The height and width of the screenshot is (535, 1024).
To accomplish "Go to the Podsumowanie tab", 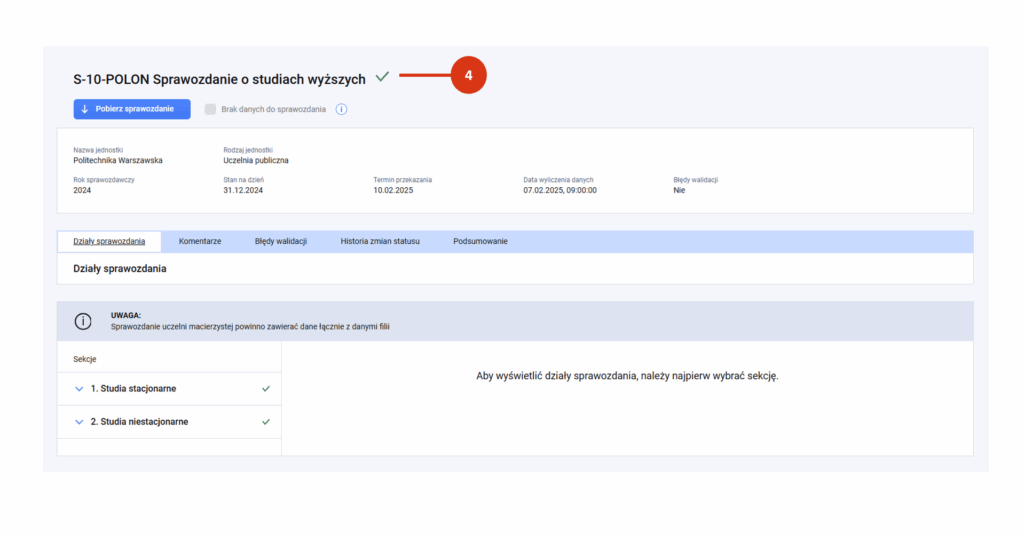I will pyautogui.click(x=480, y=241).
